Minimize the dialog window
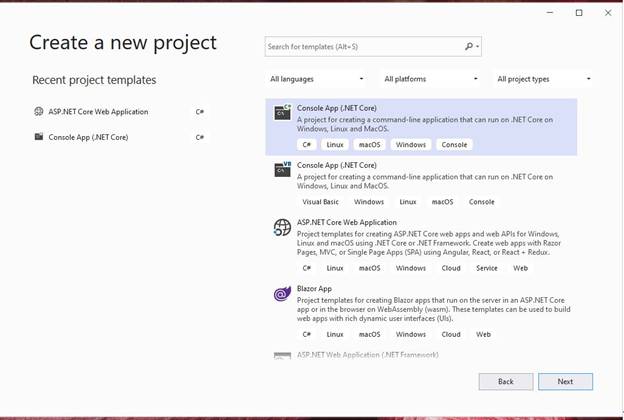The height and width of the screenshot is (420, 624). tap(550, 13)
